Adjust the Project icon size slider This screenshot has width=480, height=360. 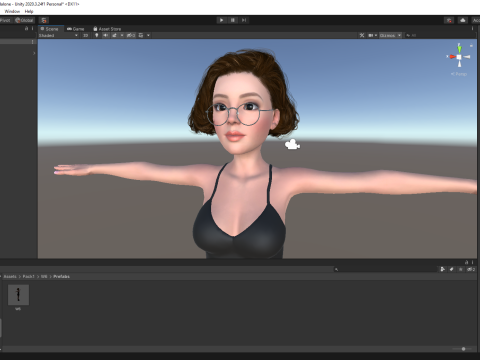(463, 349)
